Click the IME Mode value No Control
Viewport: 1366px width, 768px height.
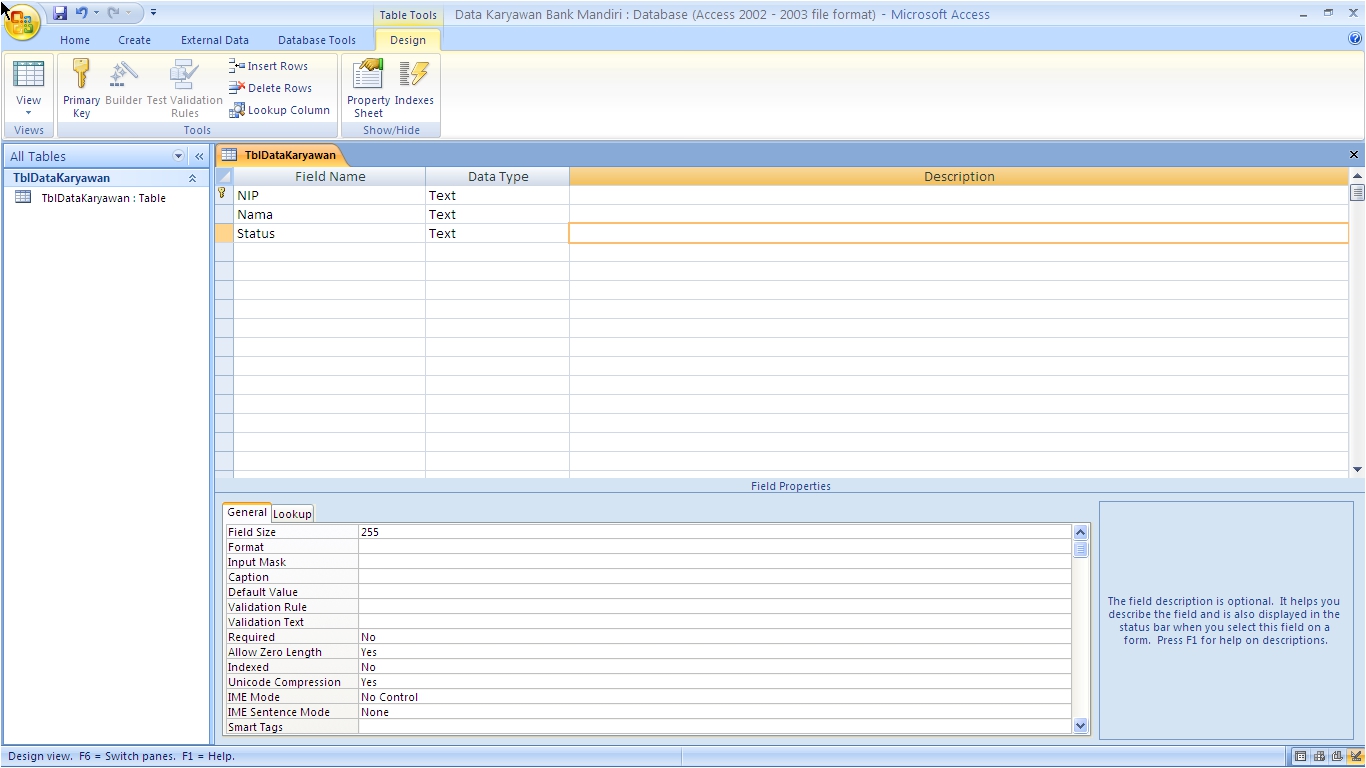pos(714,697)
